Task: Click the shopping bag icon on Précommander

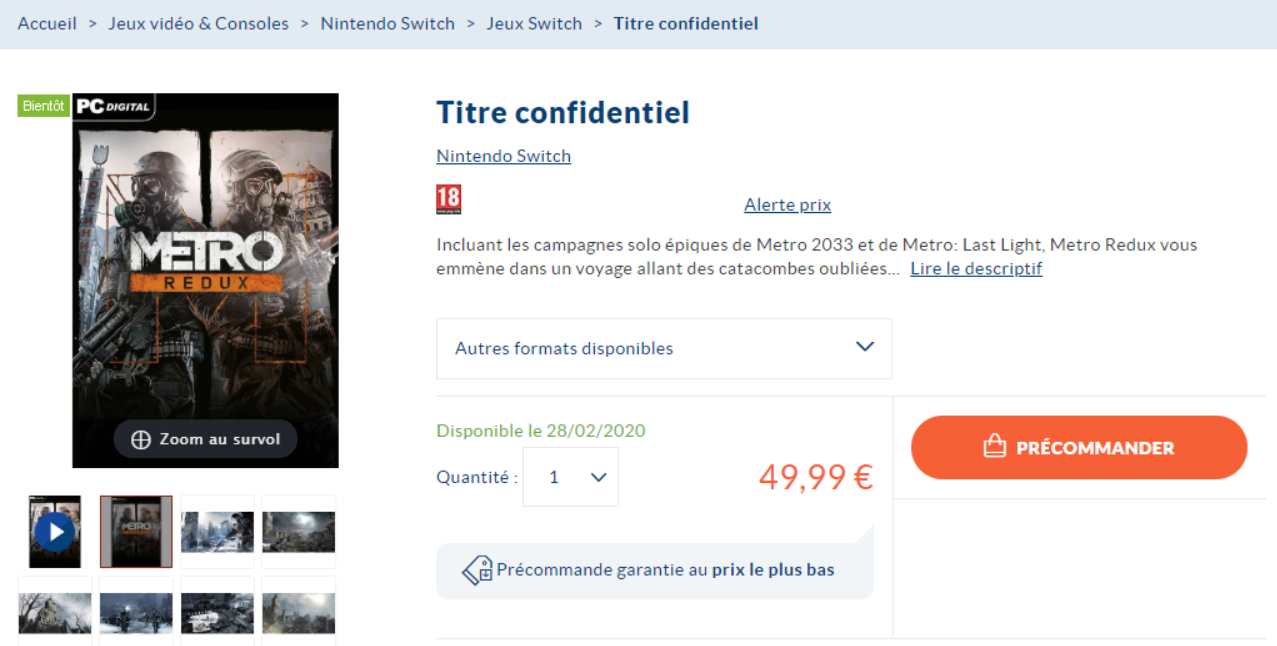Action: (x=994, y=447)
